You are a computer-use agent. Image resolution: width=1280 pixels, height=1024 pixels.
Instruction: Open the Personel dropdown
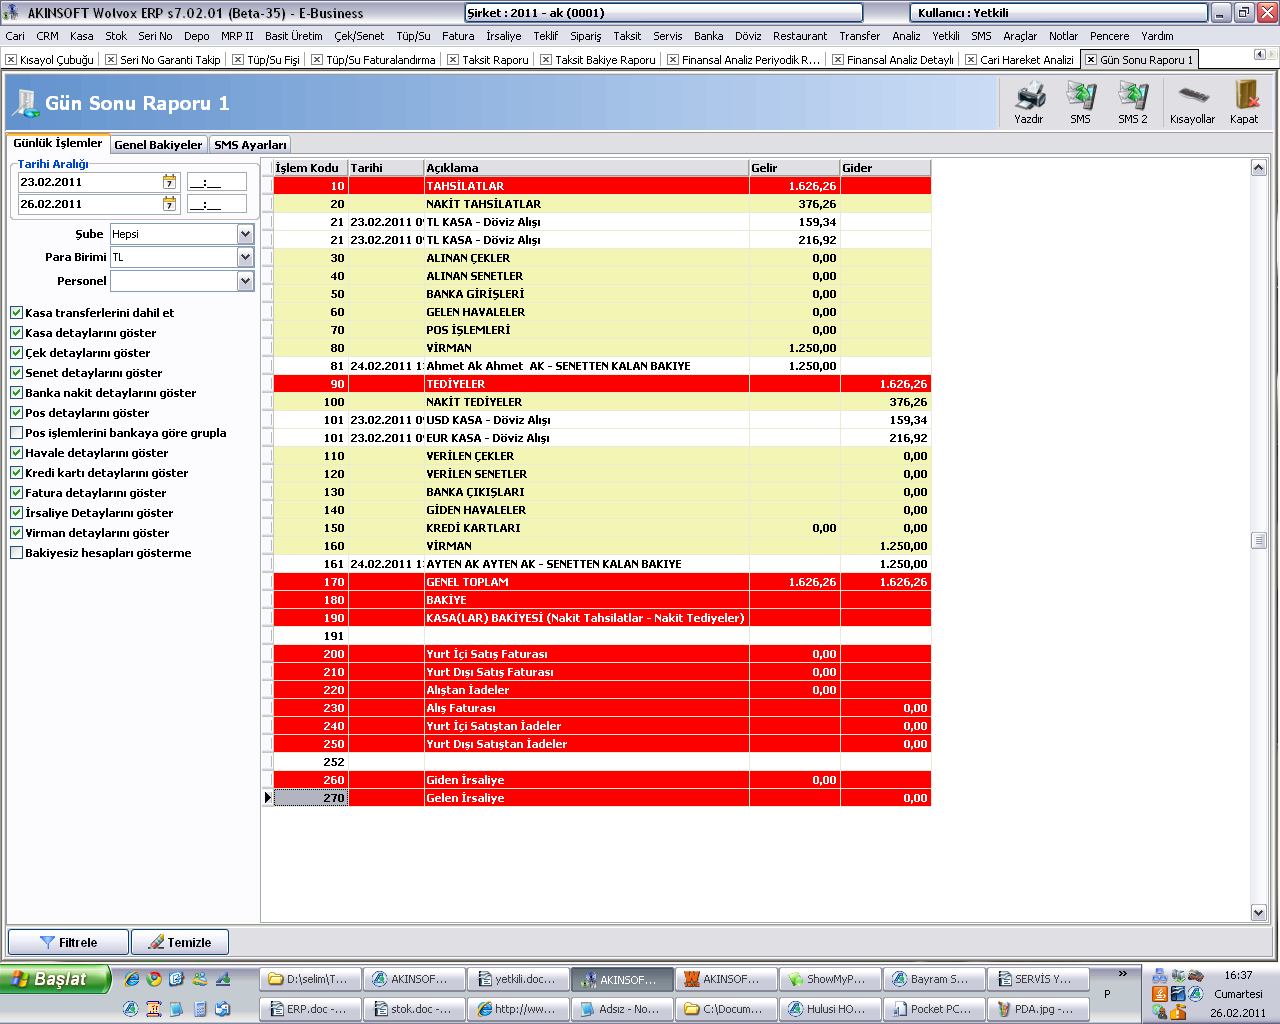[x=245, y=281]
